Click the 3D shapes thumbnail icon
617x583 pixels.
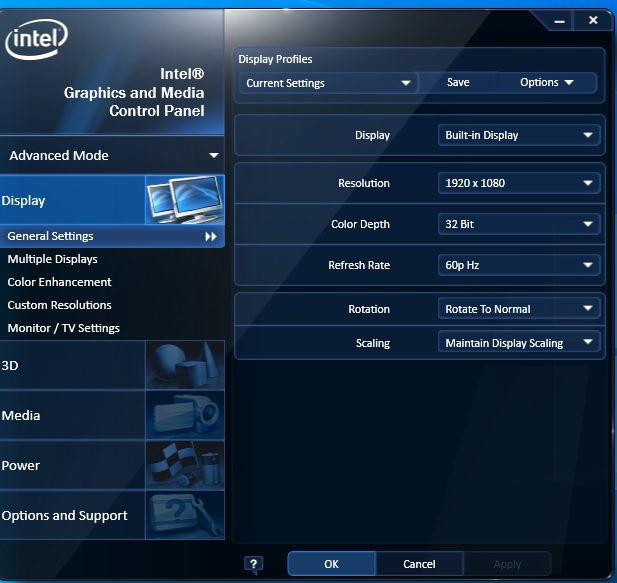point(185,365)
